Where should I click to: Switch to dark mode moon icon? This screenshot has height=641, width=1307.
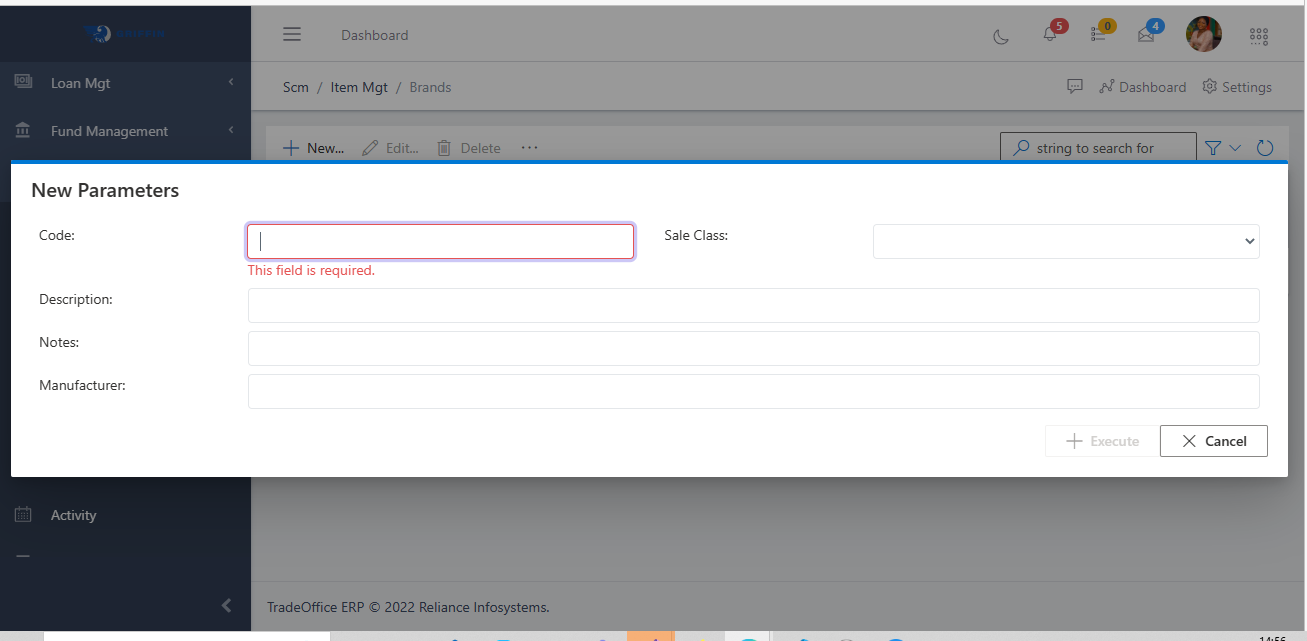[1000, 36]
